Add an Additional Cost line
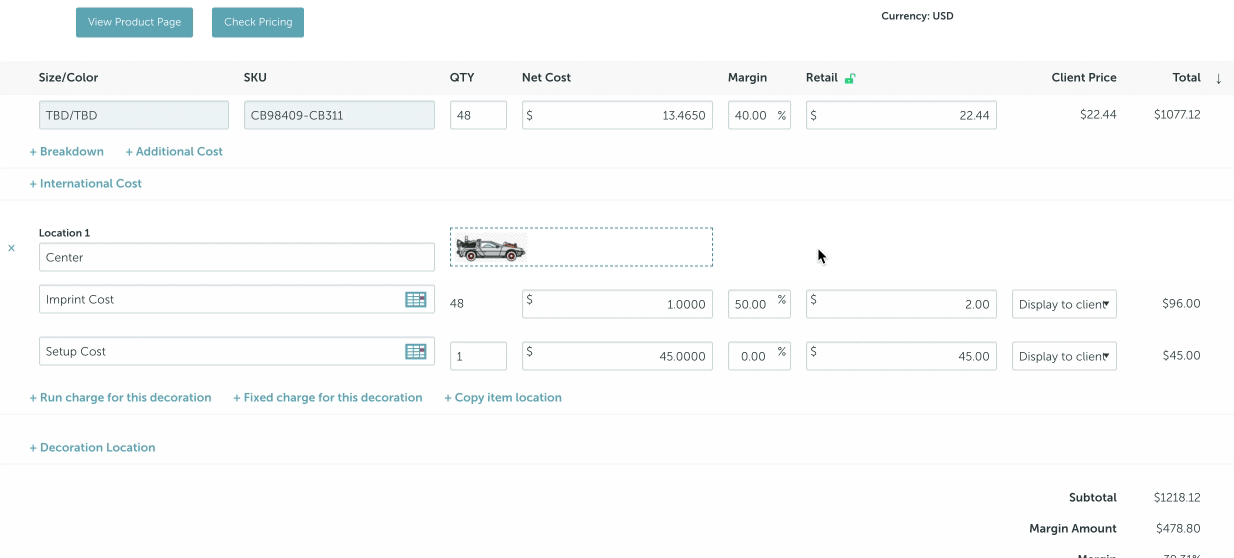This screenshot has width=1234, height=558. (174, 151)
